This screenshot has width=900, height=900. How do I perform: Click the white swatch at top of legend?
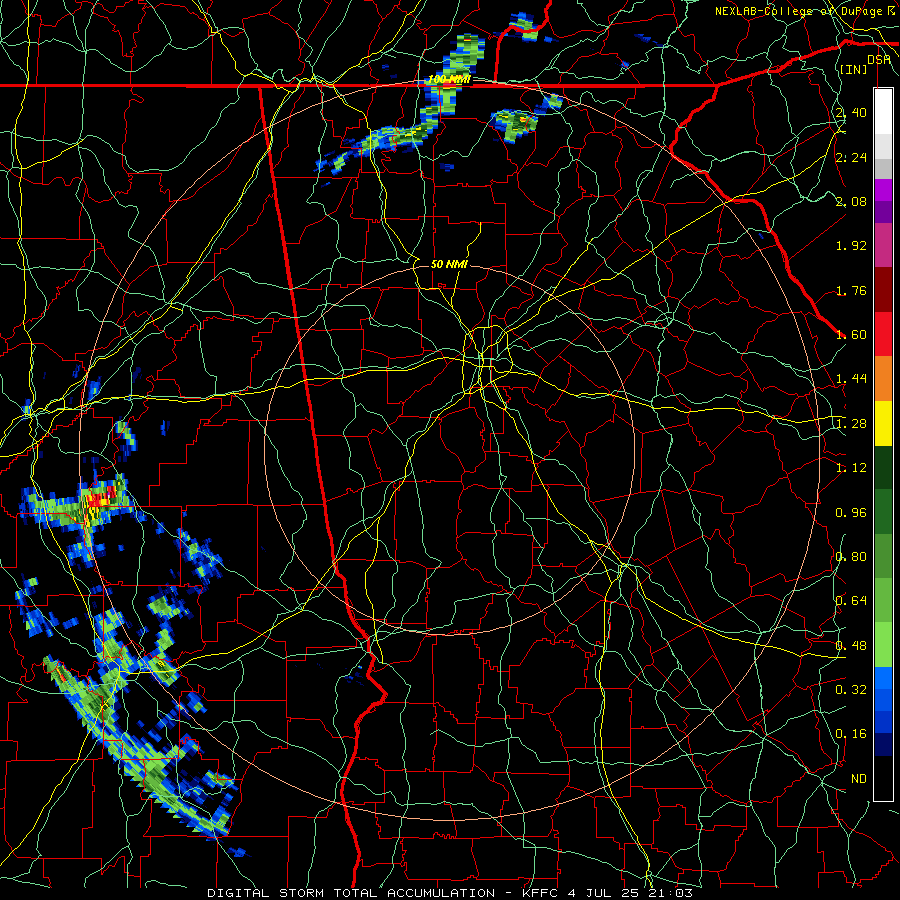[x=883, y=111]
